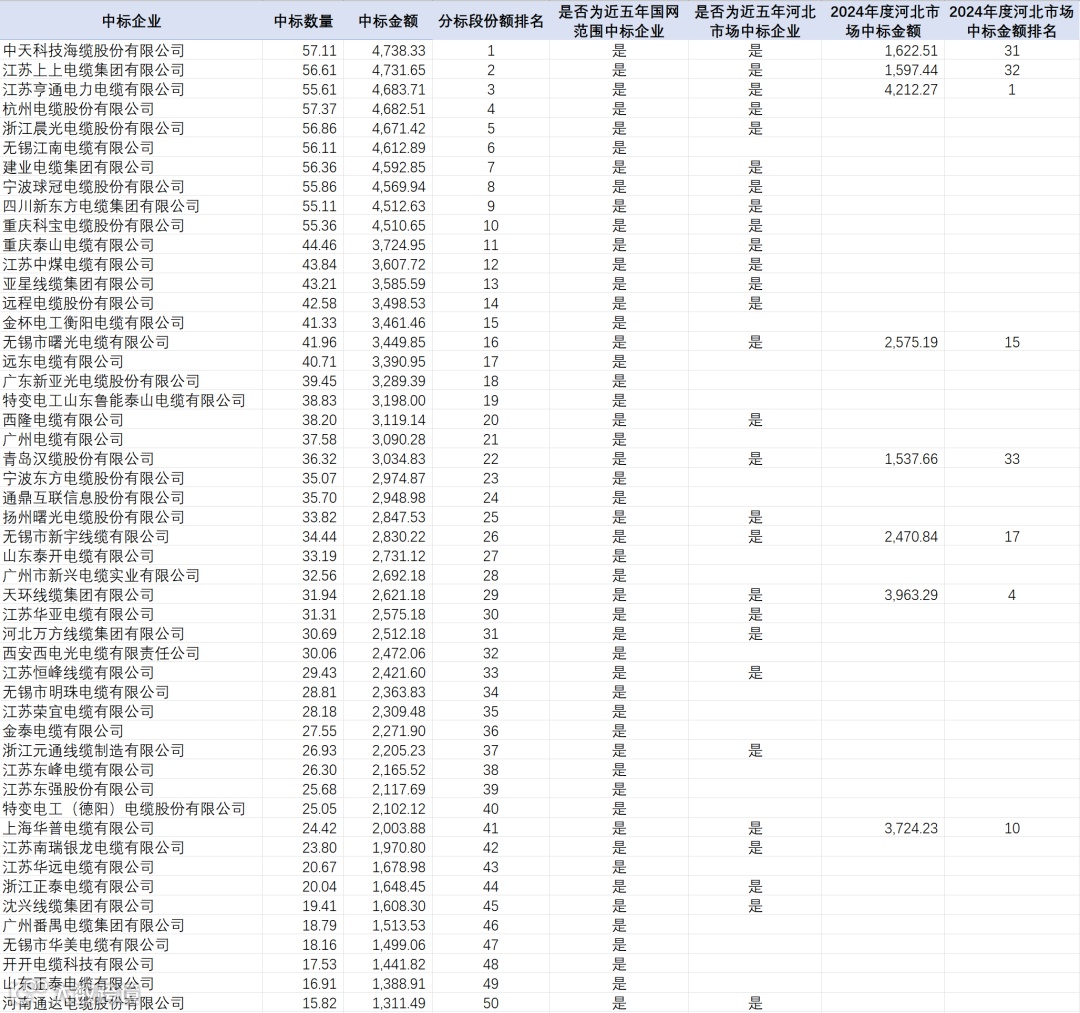Select cell 无锡江南电缆有限公司
The image size is (1080, 1013).
79,148
